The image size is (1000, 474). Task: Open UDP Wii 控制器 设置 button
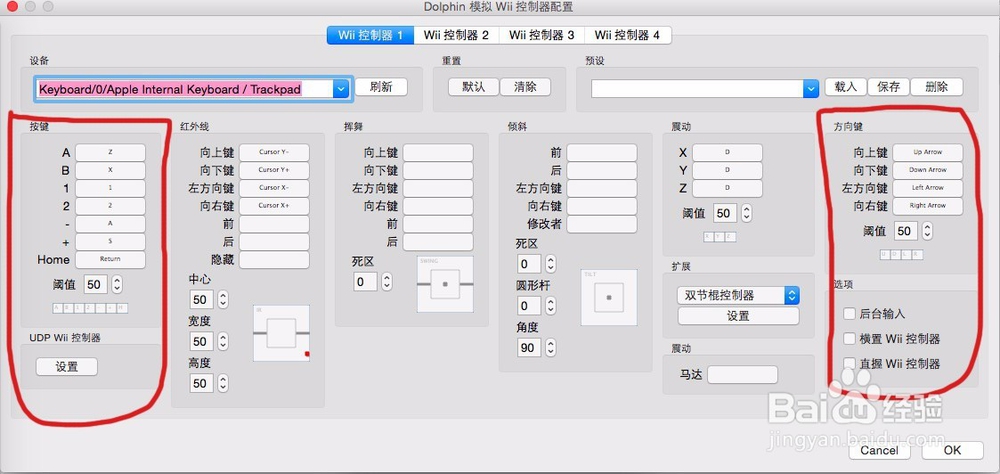[x=67, y=366]
